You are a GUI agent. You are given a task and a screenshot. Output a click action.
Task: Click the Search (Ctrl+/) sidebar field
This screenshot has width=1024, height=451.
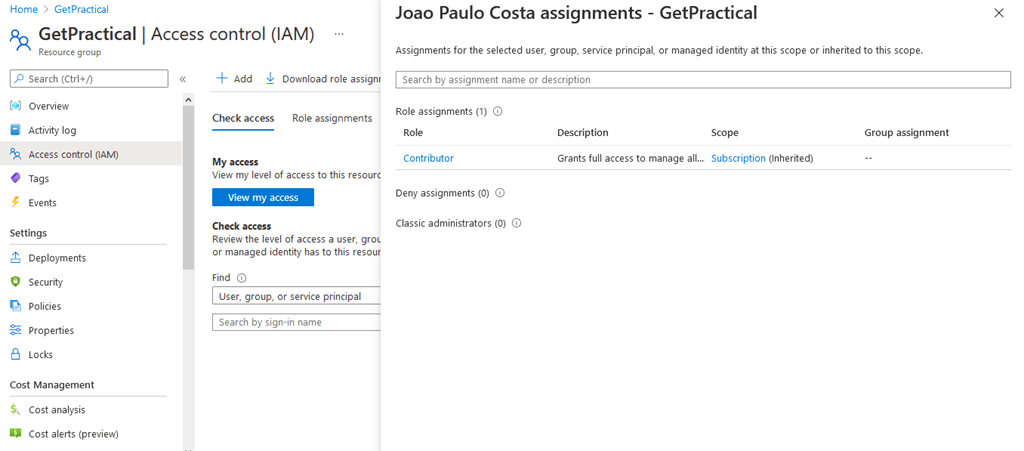click(x=89, y=79)
